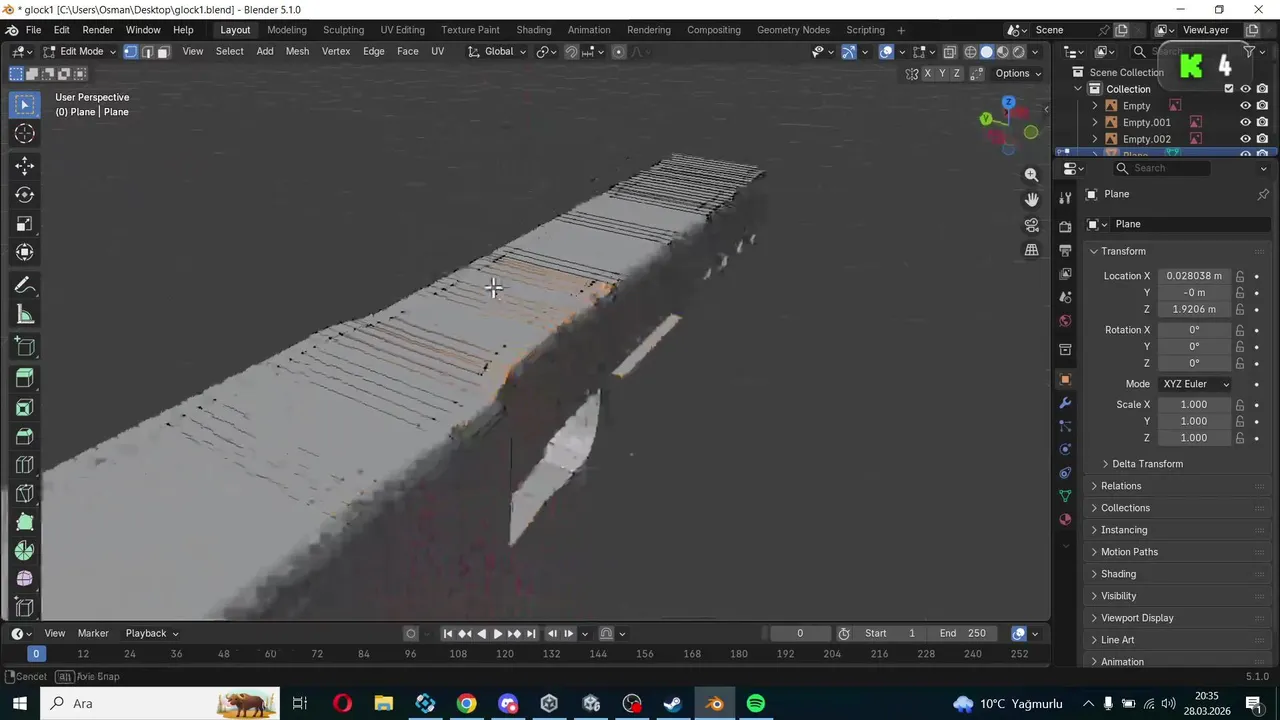This screenshot has height=720, width=1280.
Task: Enable vertex select mode
Action: click(x=130, y=52)
